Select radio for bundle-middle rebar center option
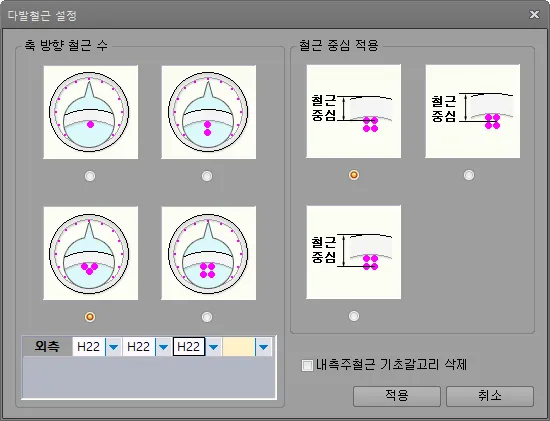Image resolution: width=550 pixels, height=421 pixels. point(469,175)
